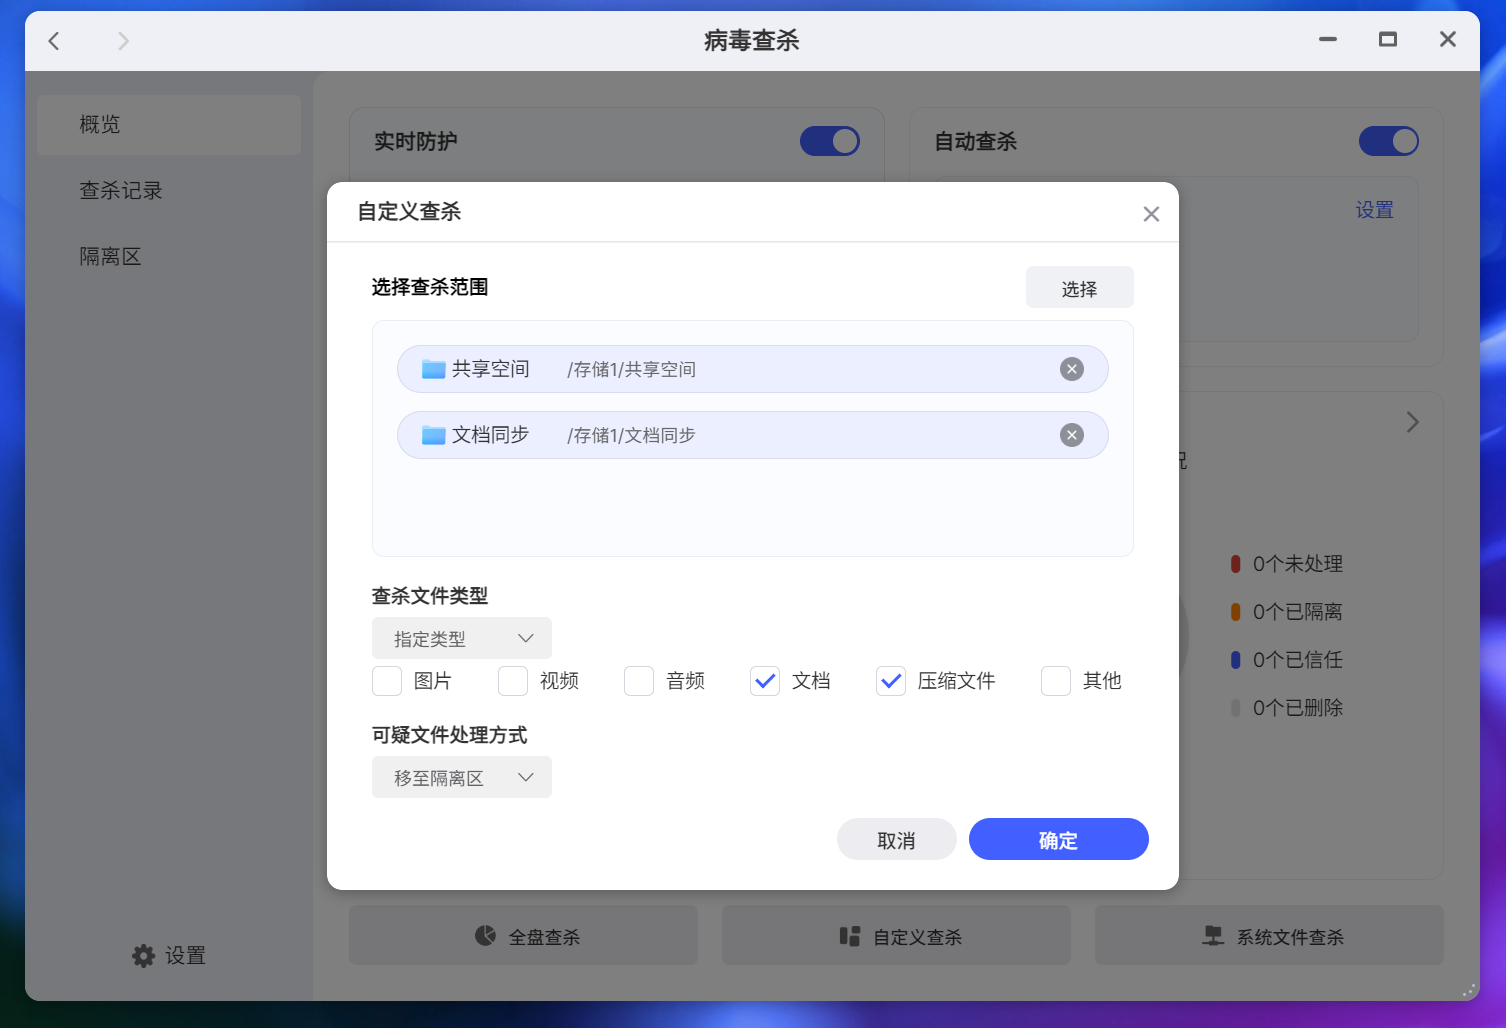Click the 共享空间 folder icon

coord(433,369)
